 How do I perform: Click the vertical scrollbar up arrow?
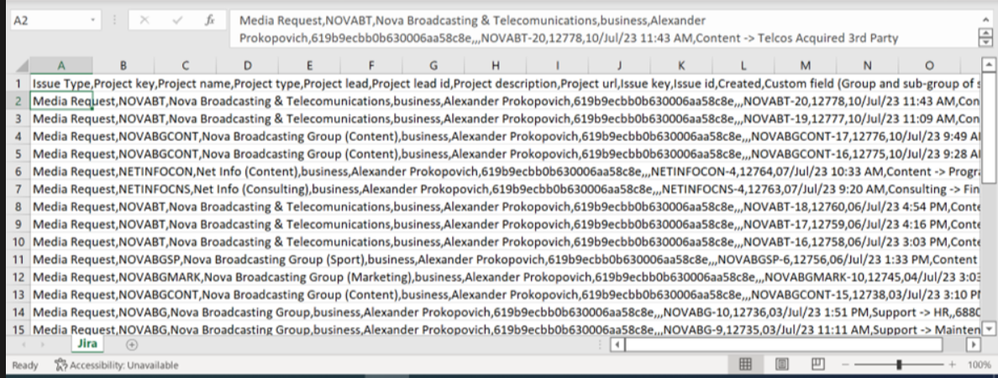coord(988,64)
